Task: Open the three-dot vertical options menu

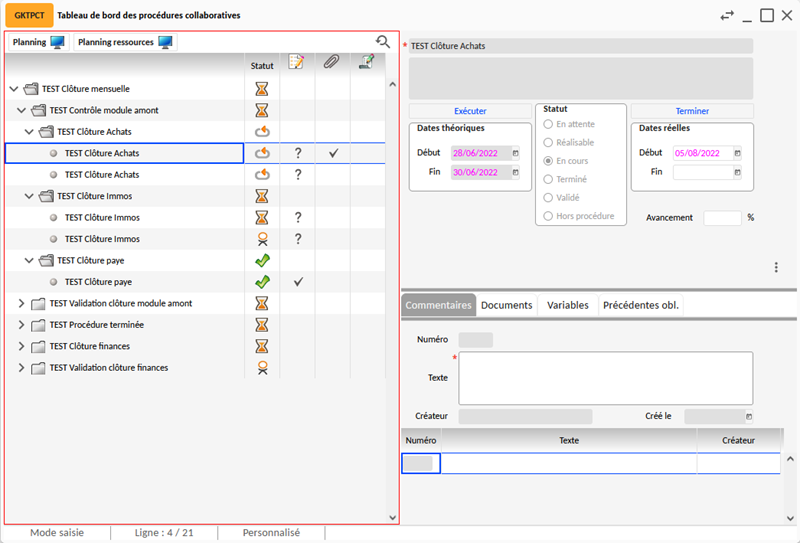Action: pos(776,267)
